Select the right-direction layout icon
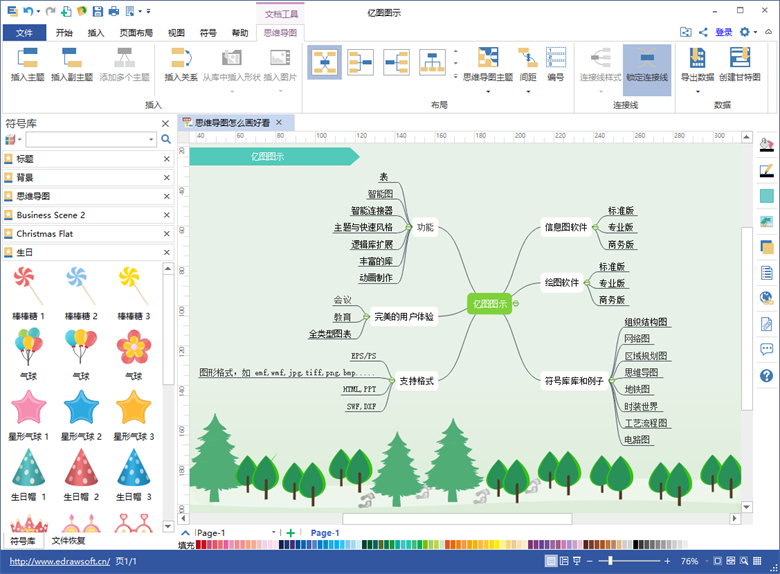This screenshot has width=780, height=574. [x=360, y=62]
